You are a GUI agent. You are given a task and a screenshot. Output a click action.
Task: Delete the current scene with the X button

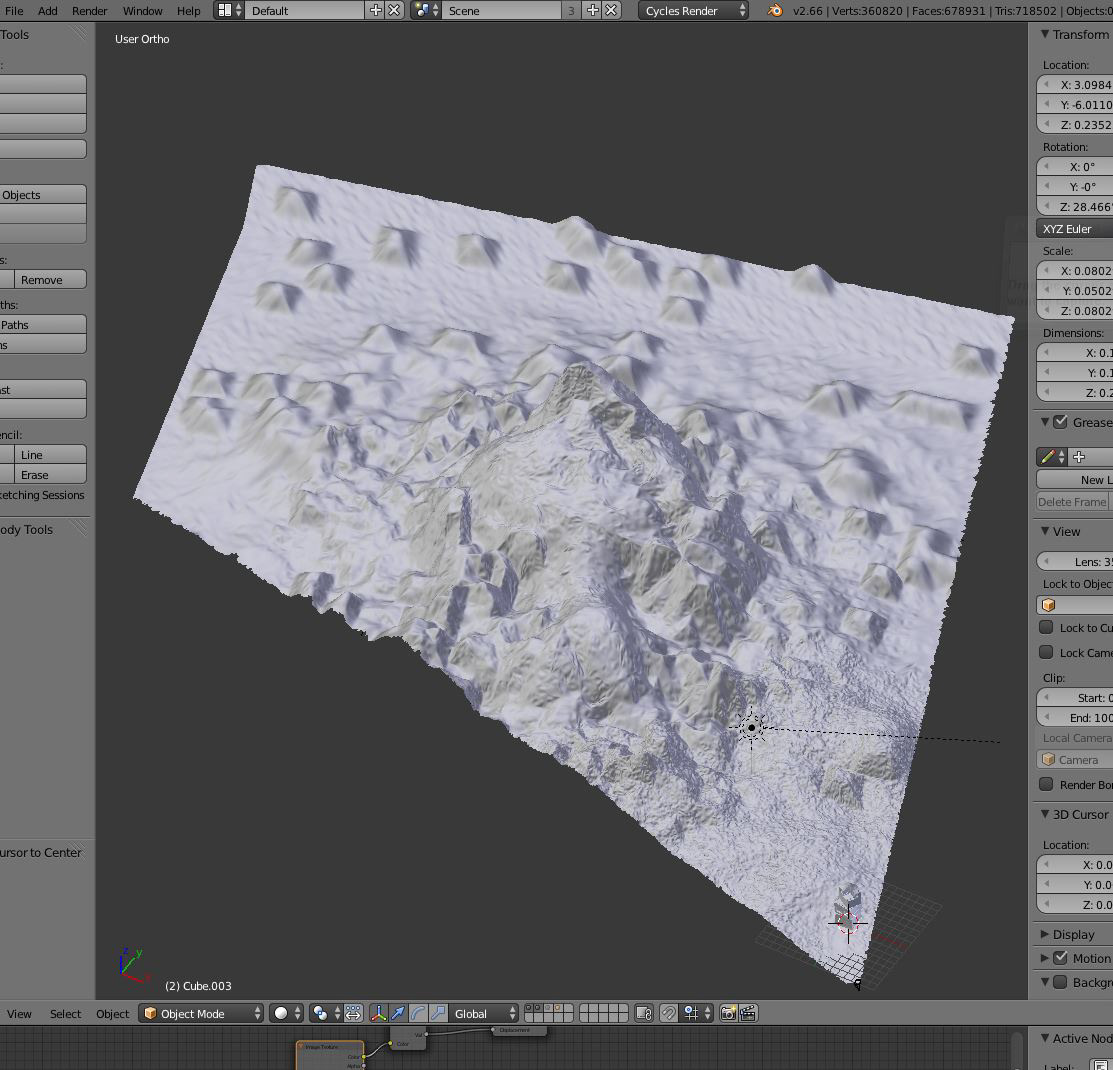click(x=610, y=11)
